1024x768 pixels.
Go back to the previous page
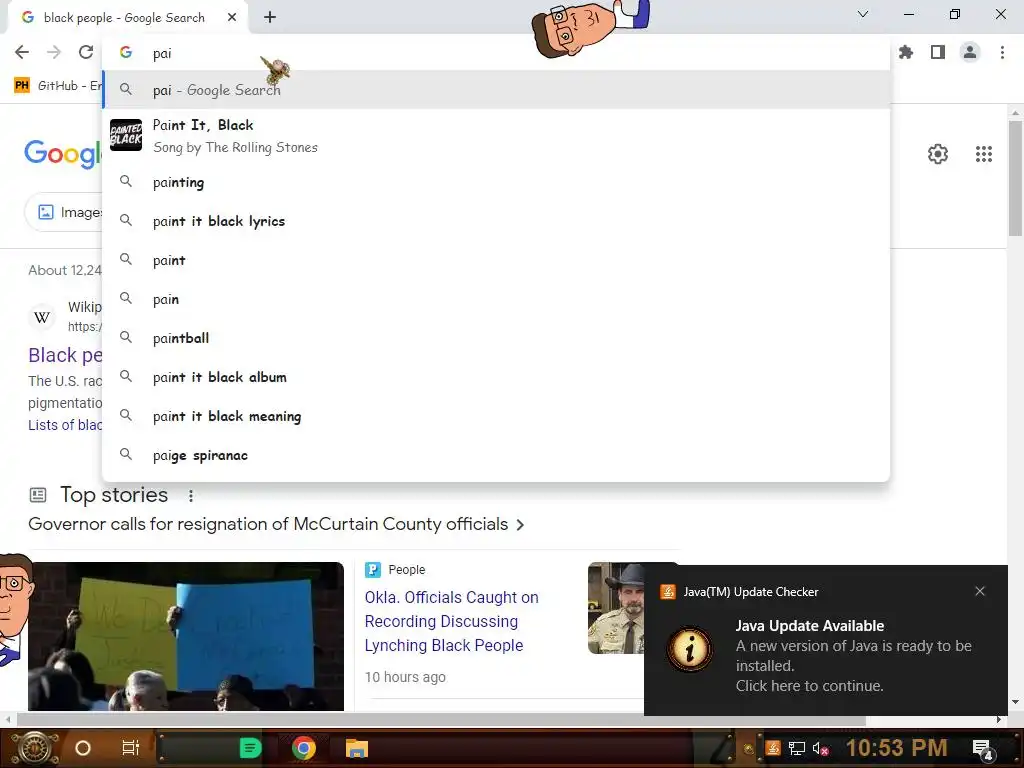(x=22, y=52)
